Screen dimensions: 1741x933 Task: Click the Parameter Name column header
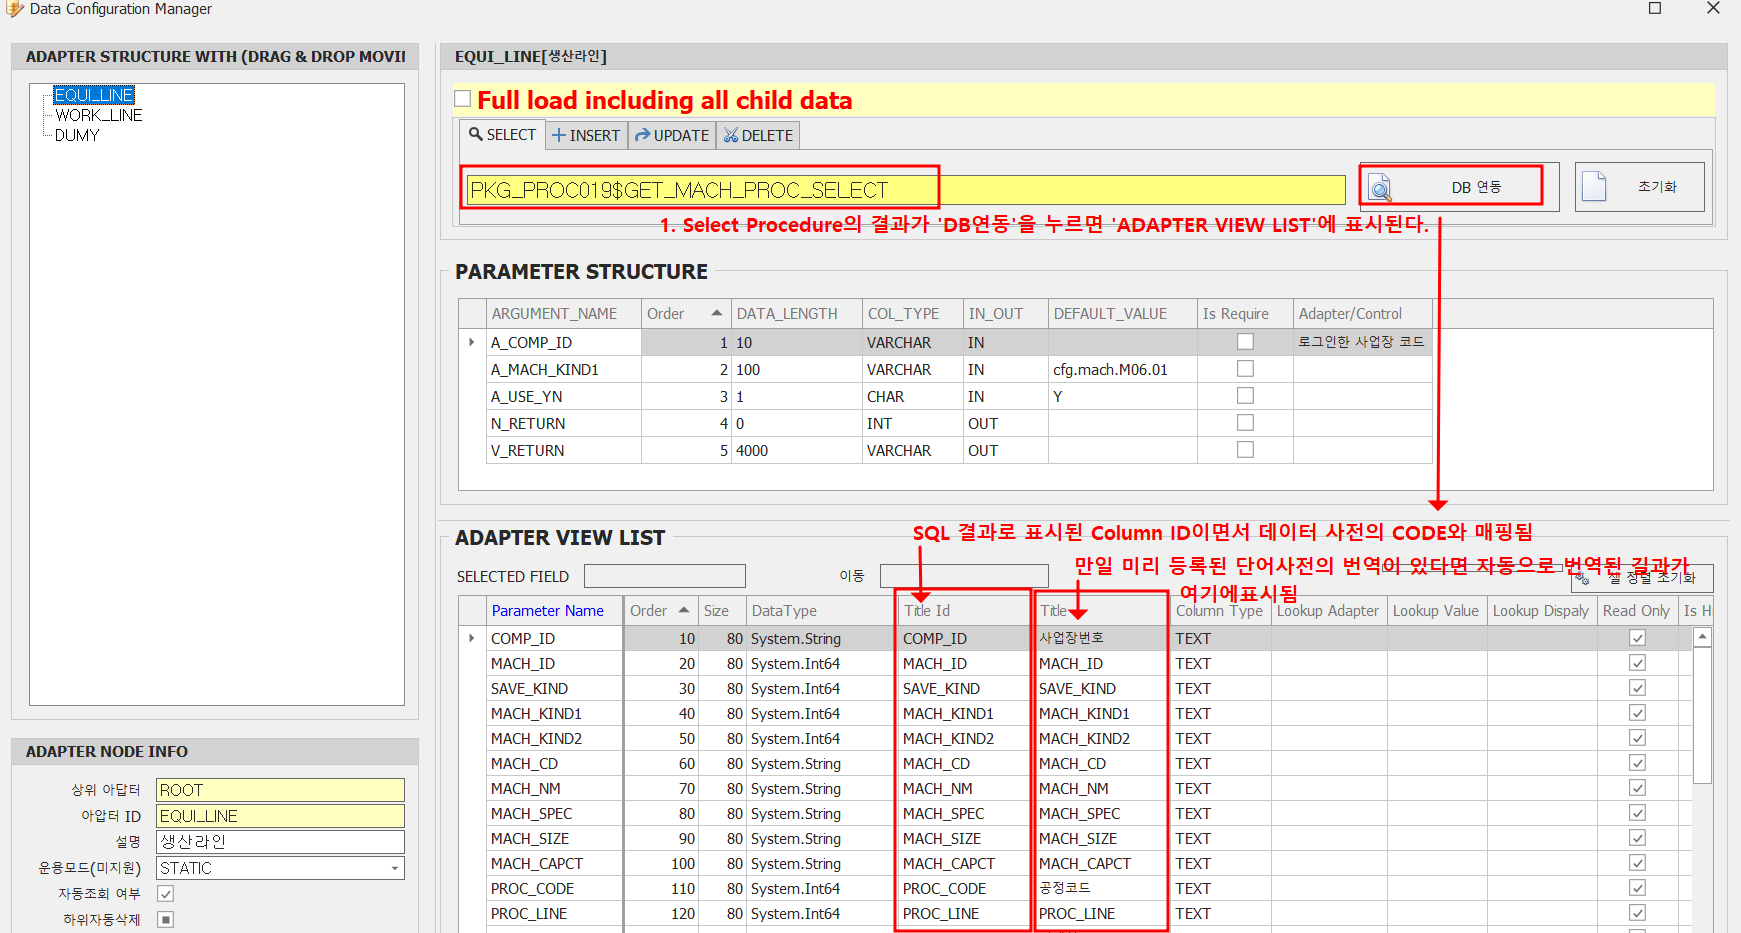(x=555, y=610)
